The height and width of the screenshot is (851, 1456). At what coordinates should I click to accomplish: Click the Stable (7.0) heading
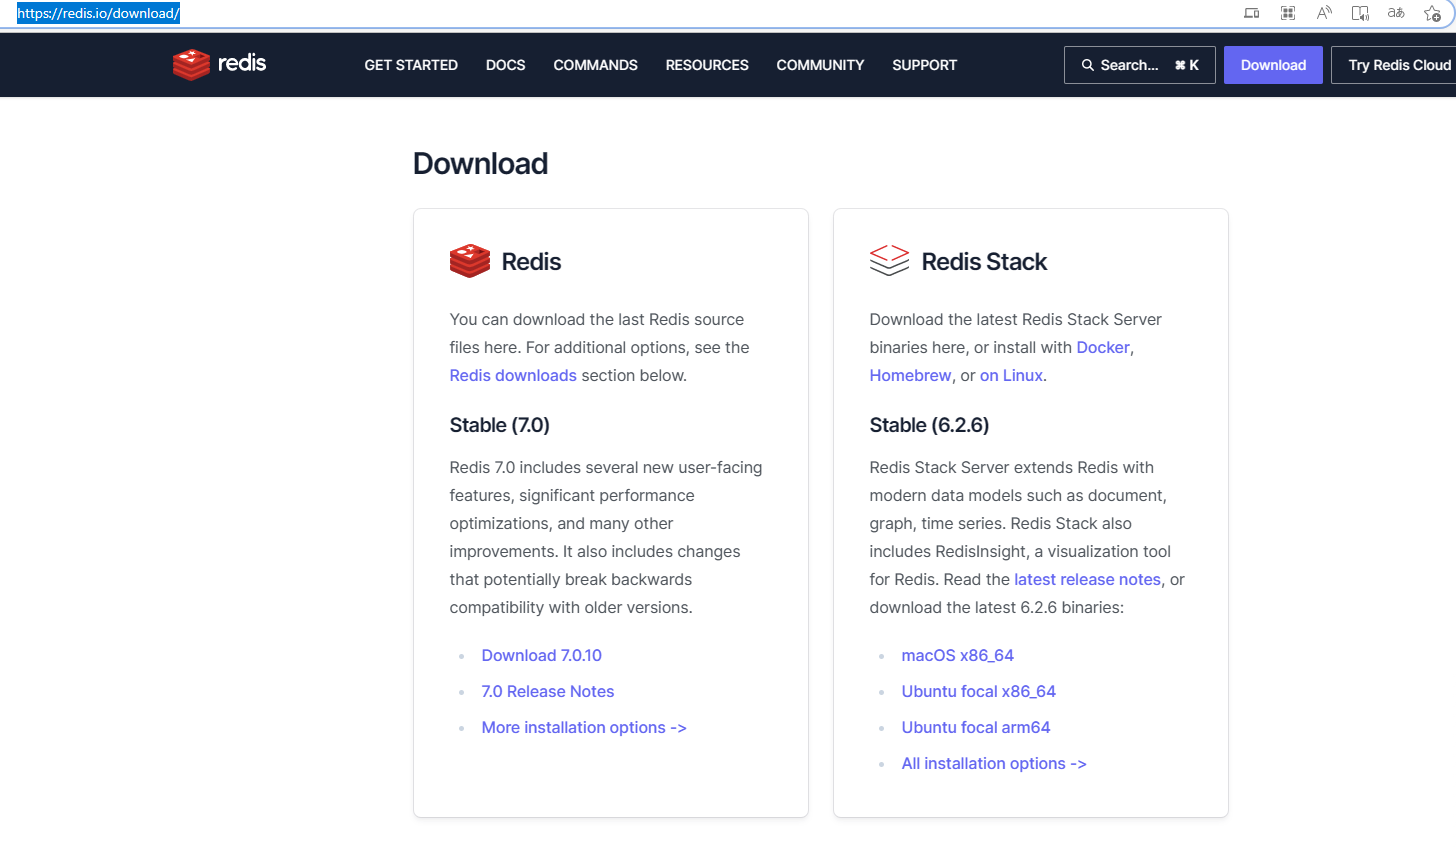[499, 425]
